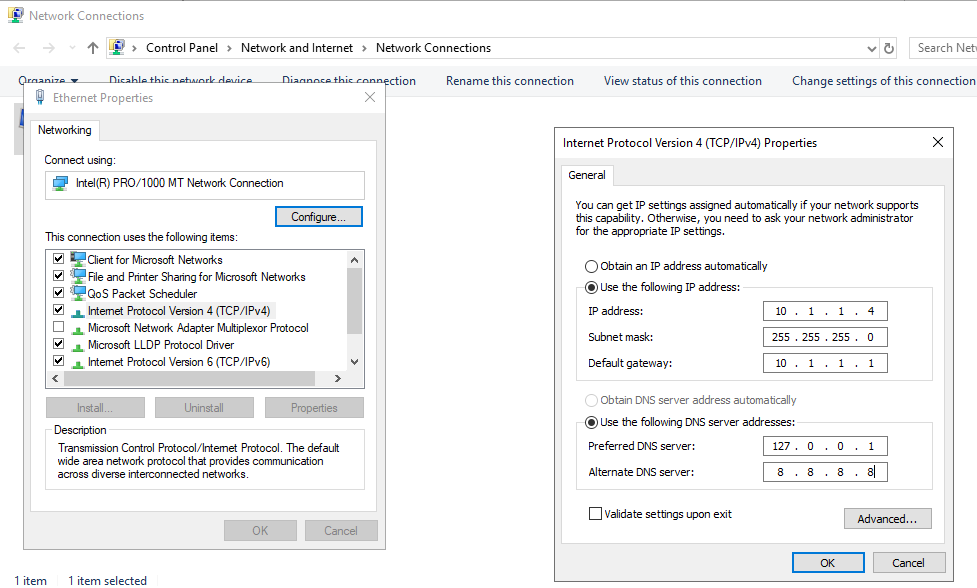The width and height of the screenshot is (977, 588).
Task: Select the QoS Packet Scheduler icon
Action: coord(79,293)
